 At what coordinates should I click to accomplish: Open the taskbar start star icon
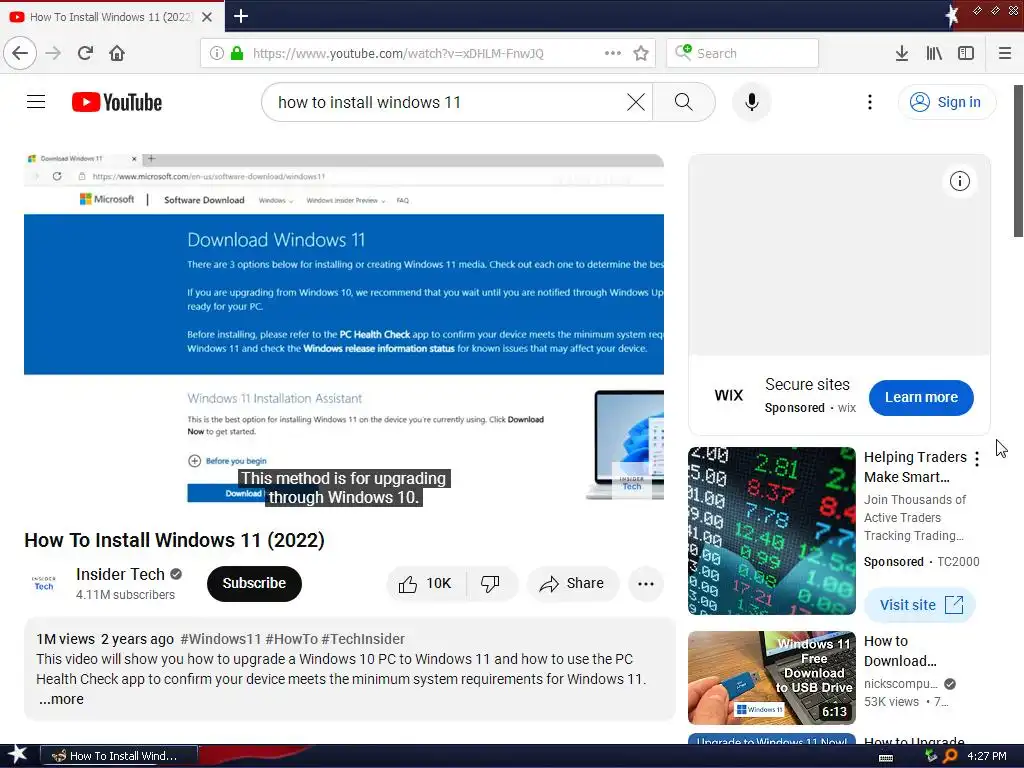16,756
